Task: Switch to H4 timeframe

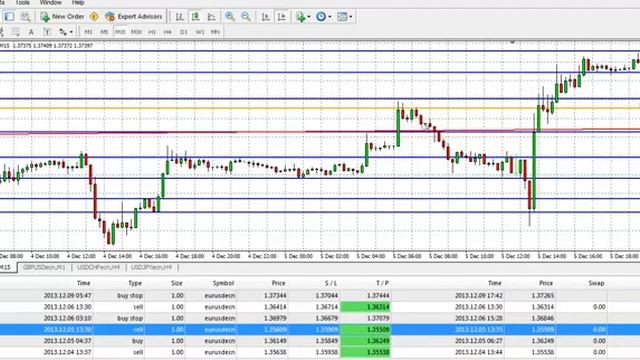Action: (167, 32)
